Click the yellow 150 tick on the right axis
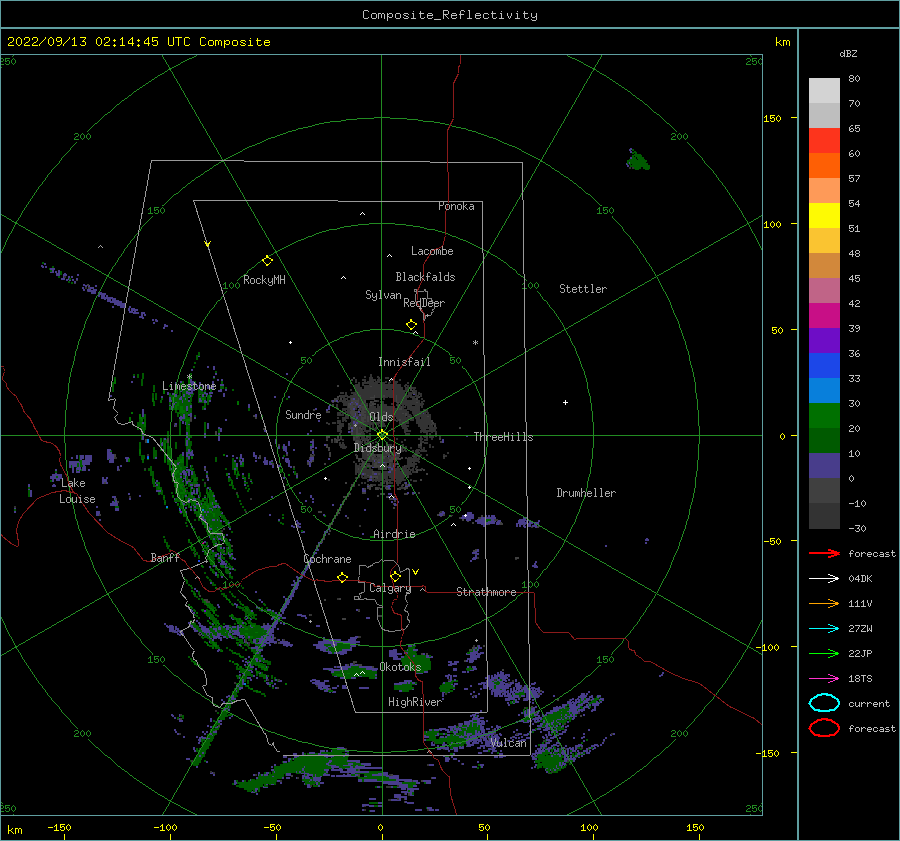The image size is (900, 841). click(x=772, y=118)
